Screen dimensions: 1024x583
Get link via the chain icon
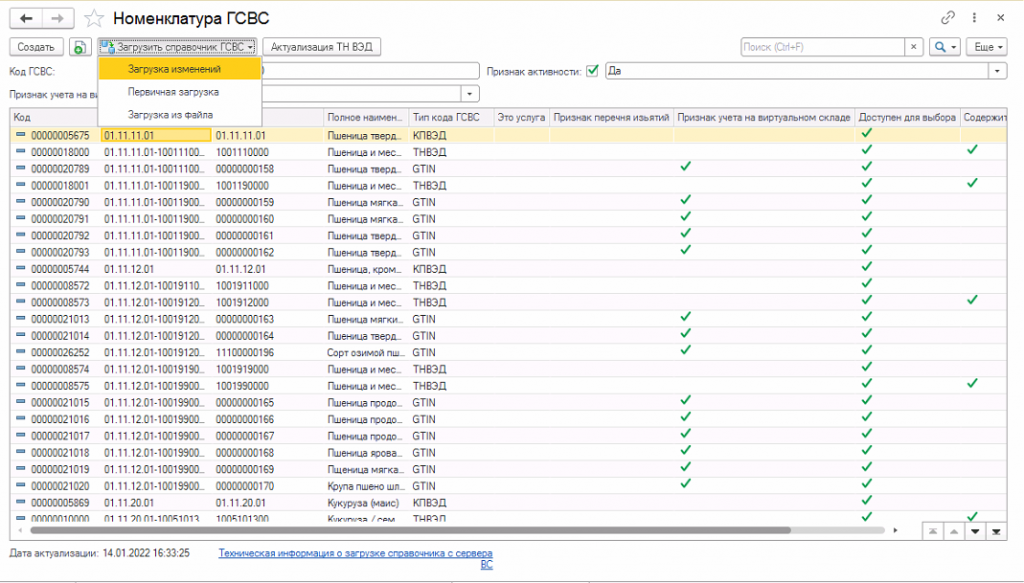[948, 18]
